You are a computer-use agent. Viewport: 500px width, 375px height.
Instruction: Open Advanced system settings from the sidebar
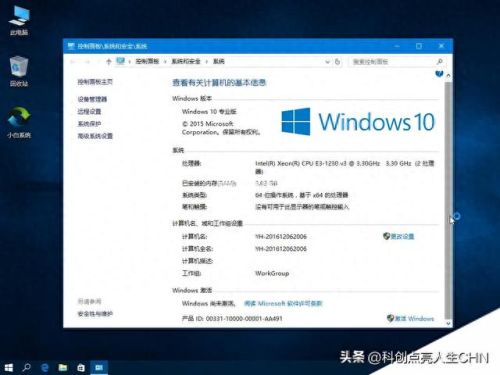(x=95, y=136)
